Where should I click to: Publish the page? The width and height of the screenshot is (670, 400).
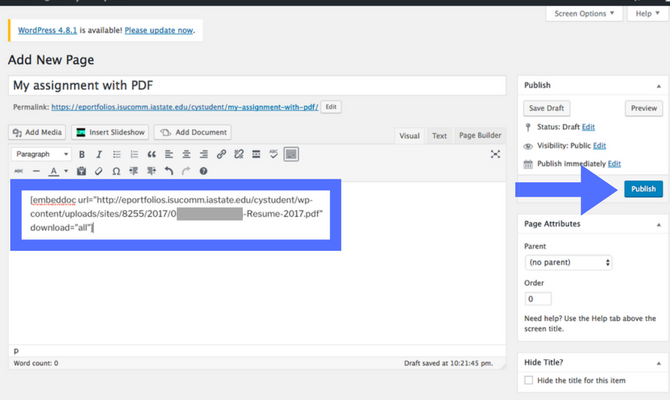644,189
